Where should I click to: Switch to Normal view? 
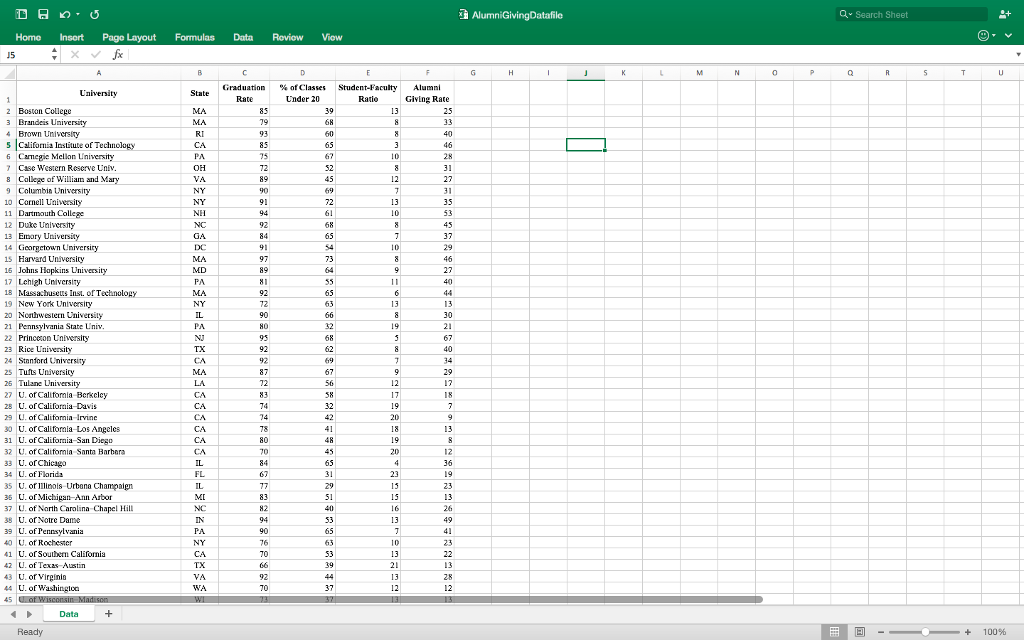click(834, 632)
